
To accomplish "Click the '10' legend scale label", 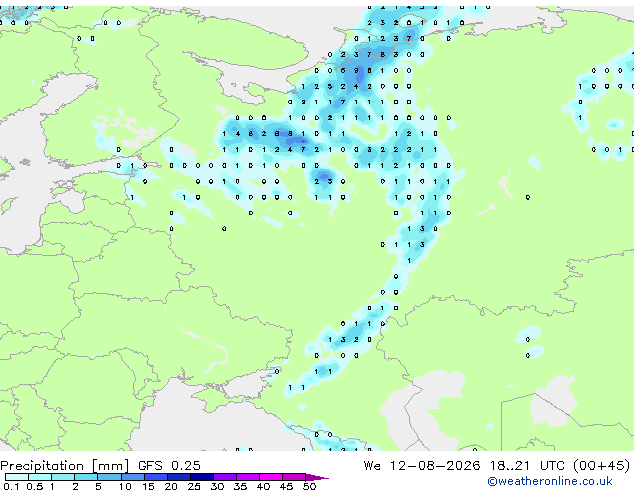I will point(125,486).
